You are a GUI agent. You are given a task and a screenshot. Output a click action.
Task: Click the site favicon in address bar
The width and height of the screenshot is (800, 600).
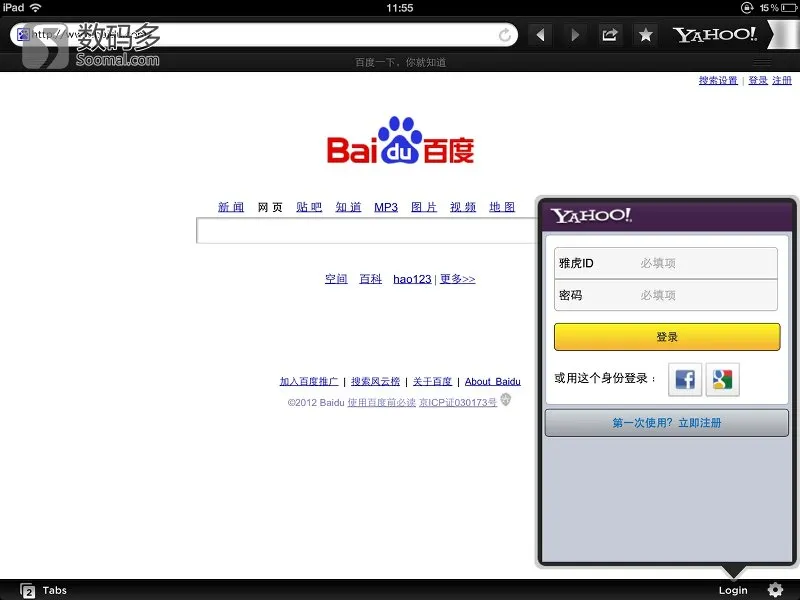pyautogui.click(x=23, y=35)
